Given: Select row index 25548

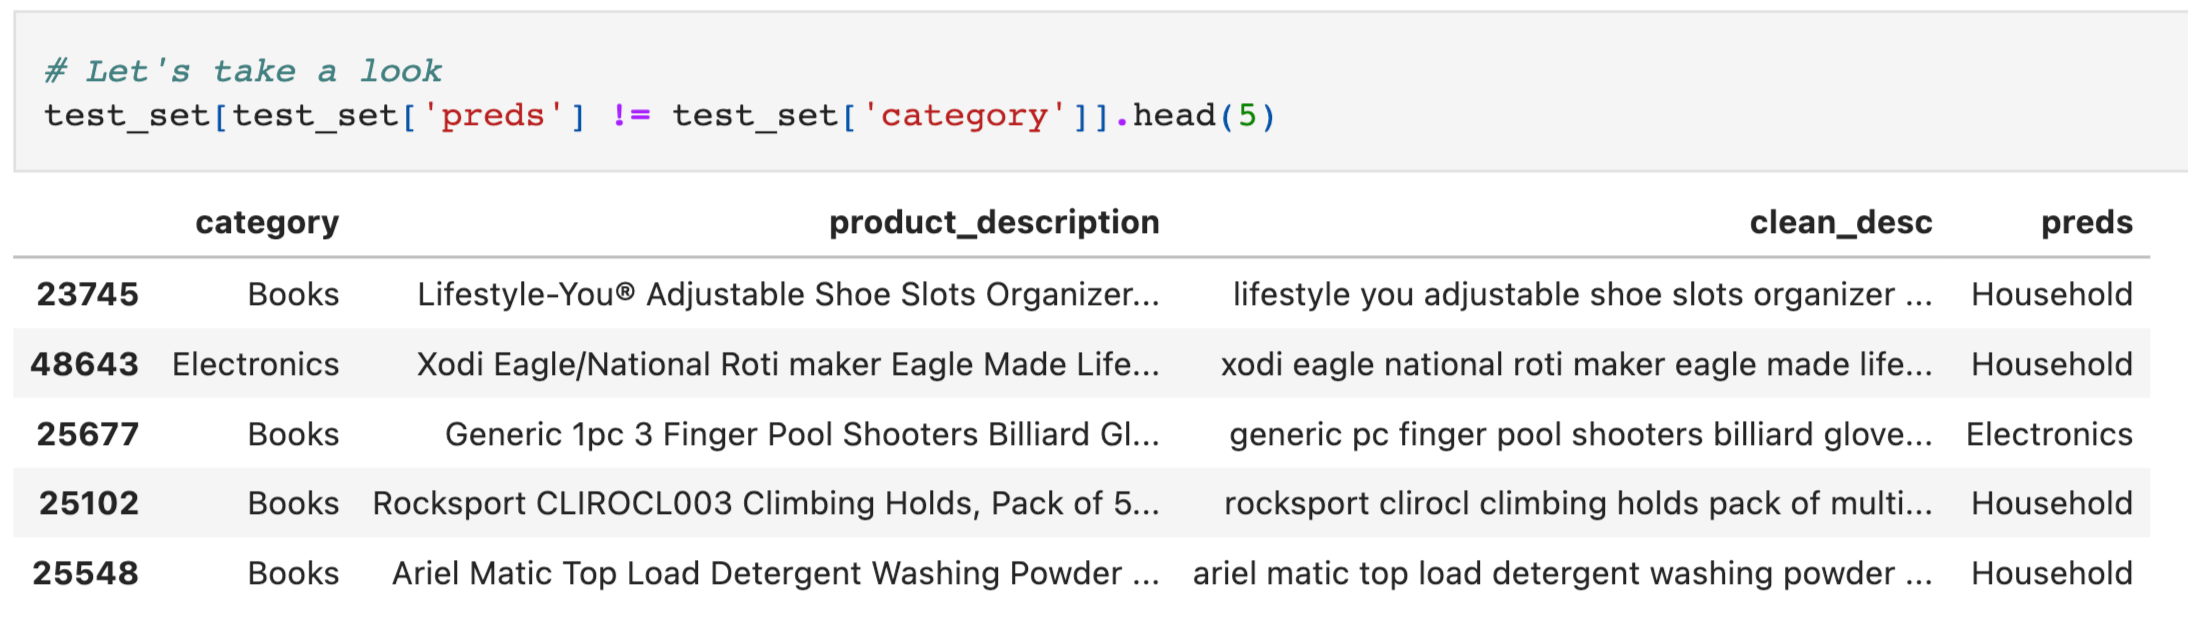Looking at the screenshot, I should (x=86, y=573).
